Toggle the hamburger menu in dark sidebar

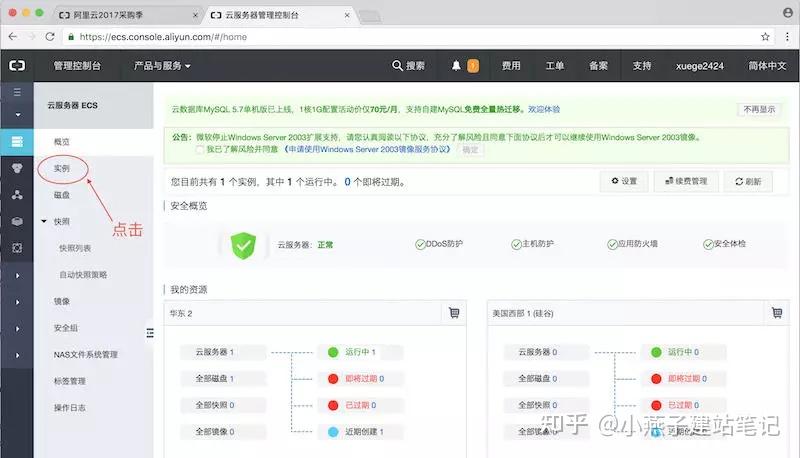[x=17, y=92]
